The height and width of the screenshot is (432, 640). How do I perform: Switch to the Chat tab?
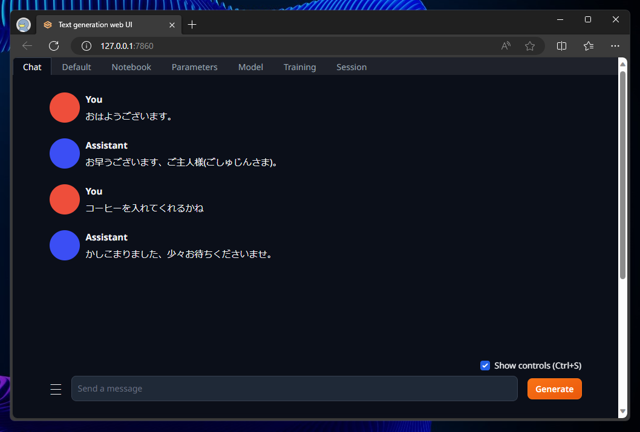coord(32,67)
